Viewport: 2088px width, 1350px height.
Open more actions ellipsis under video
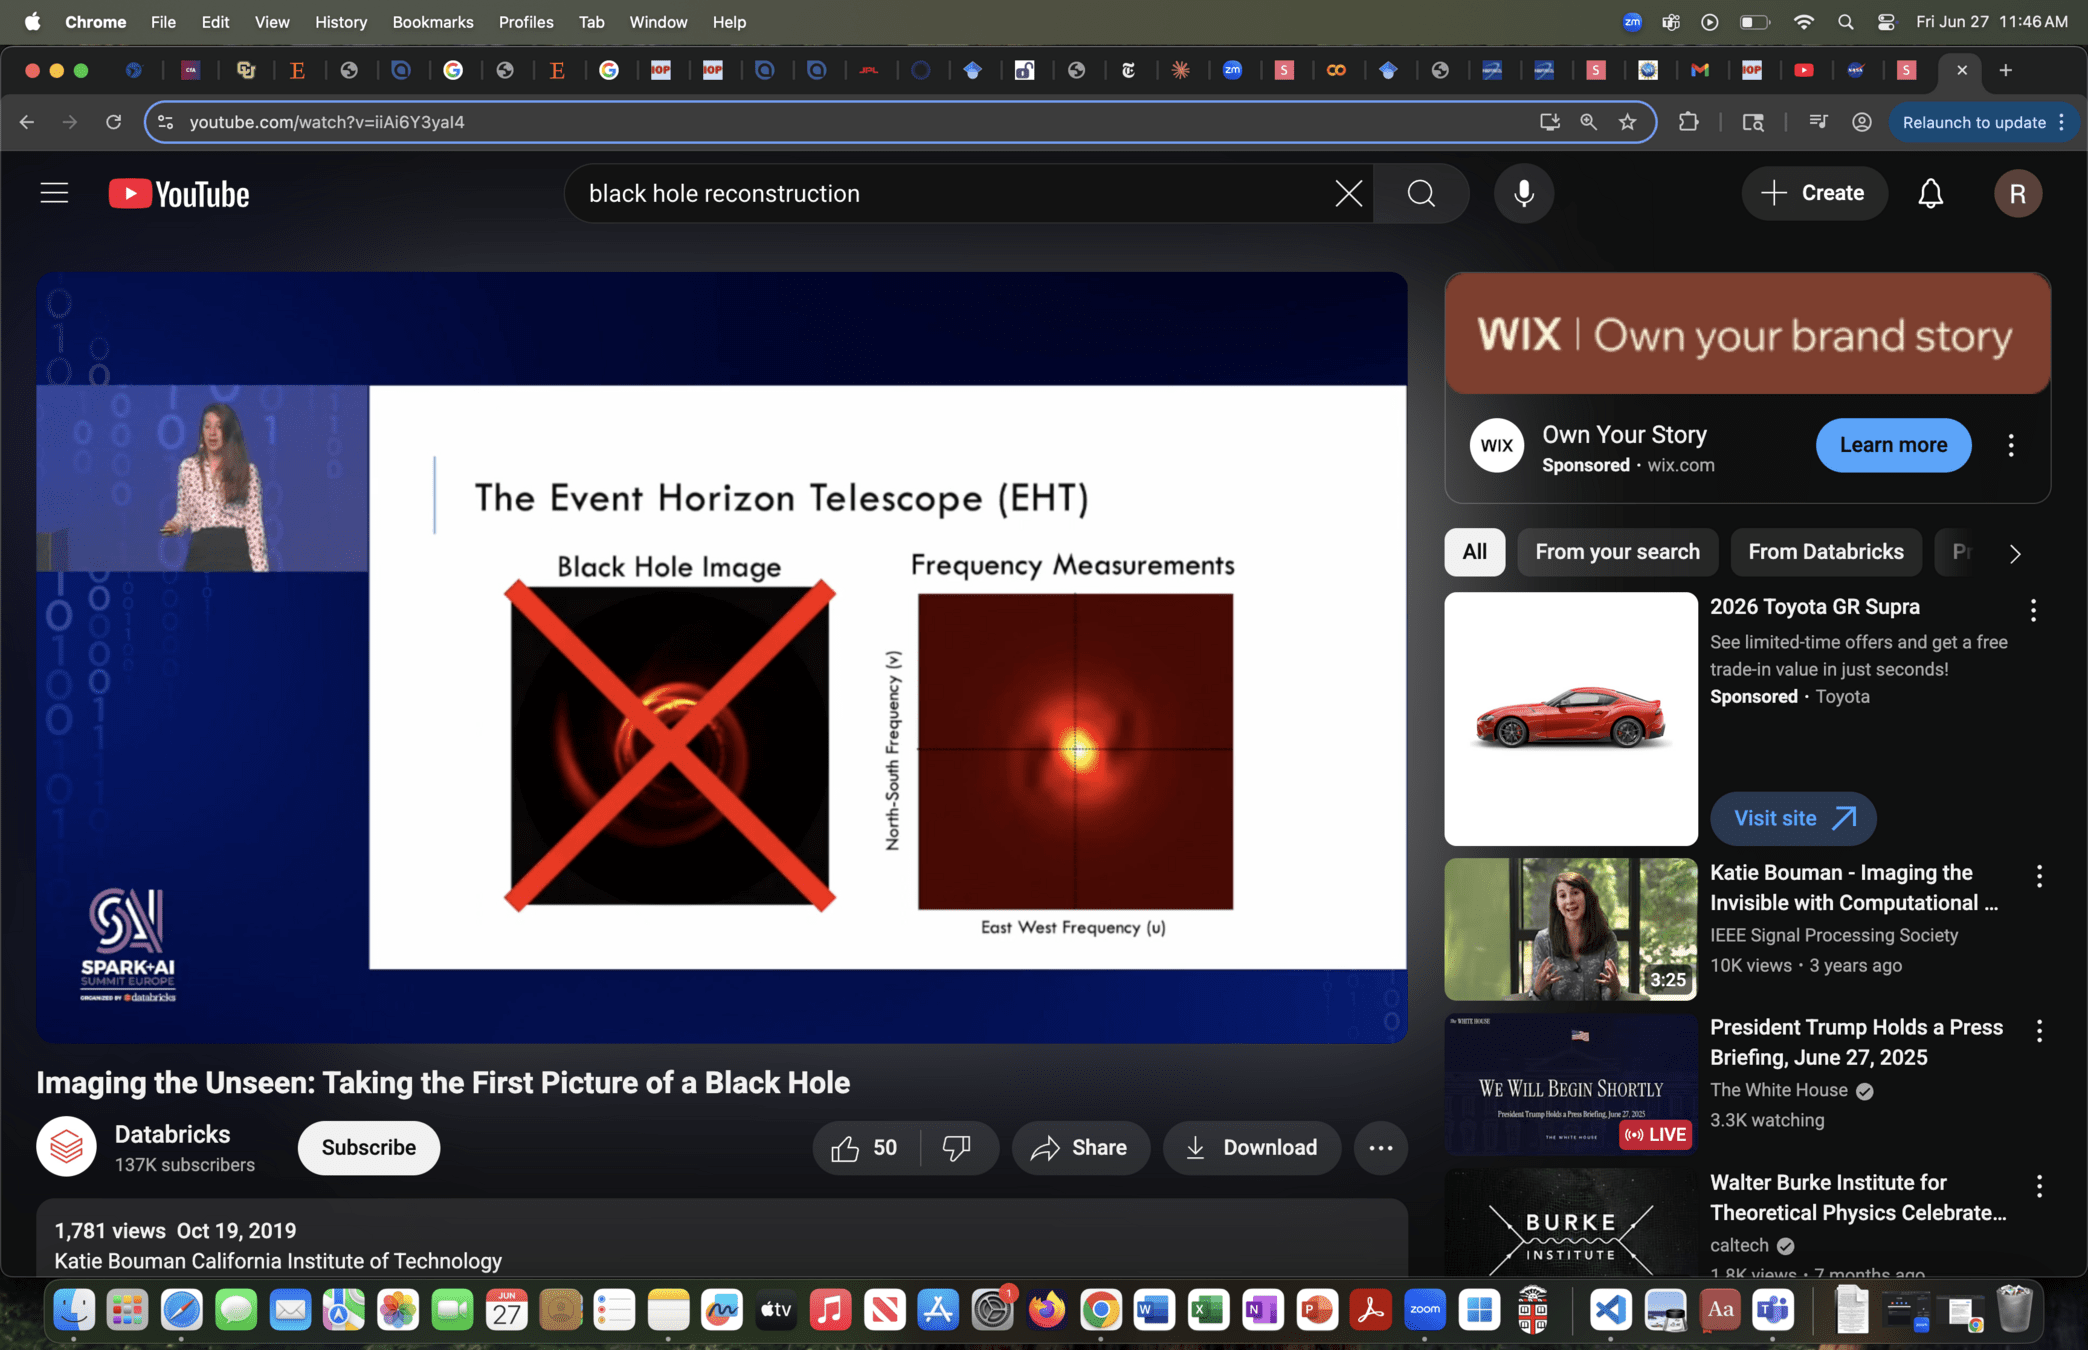(1380, 1148)
